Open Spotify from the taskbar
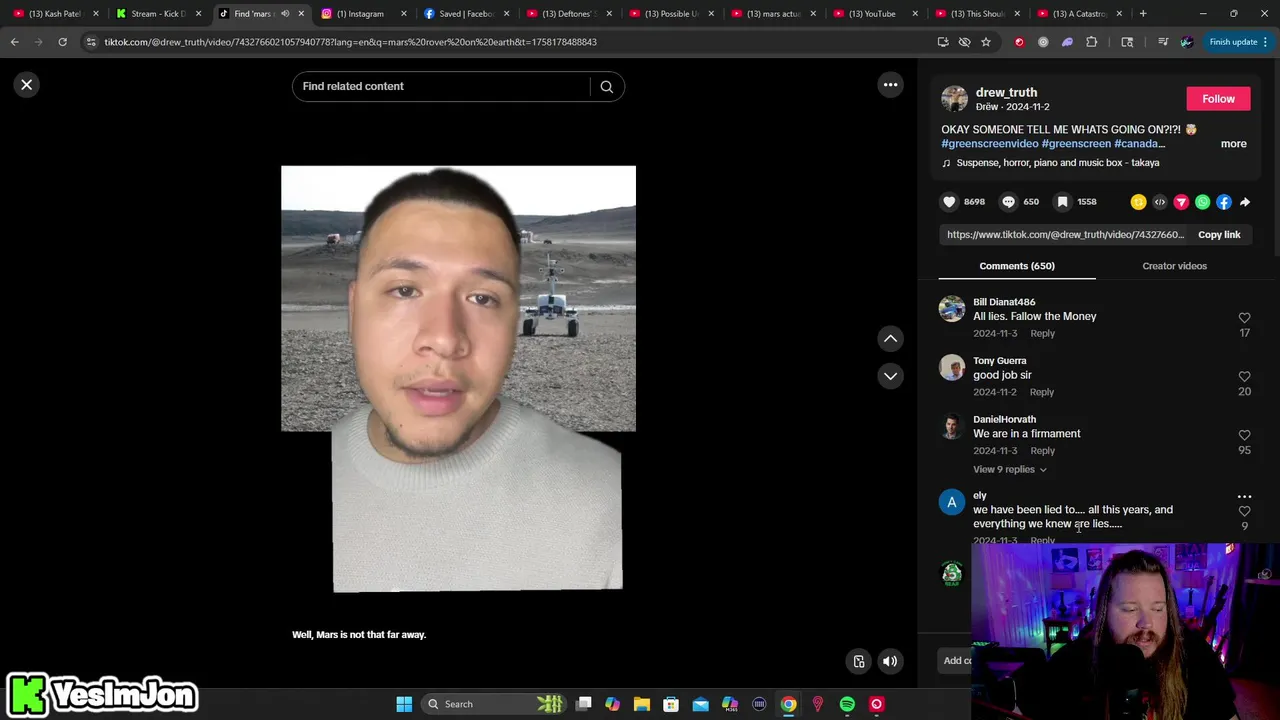This screenshot has width=1280, height=720. 847,704
